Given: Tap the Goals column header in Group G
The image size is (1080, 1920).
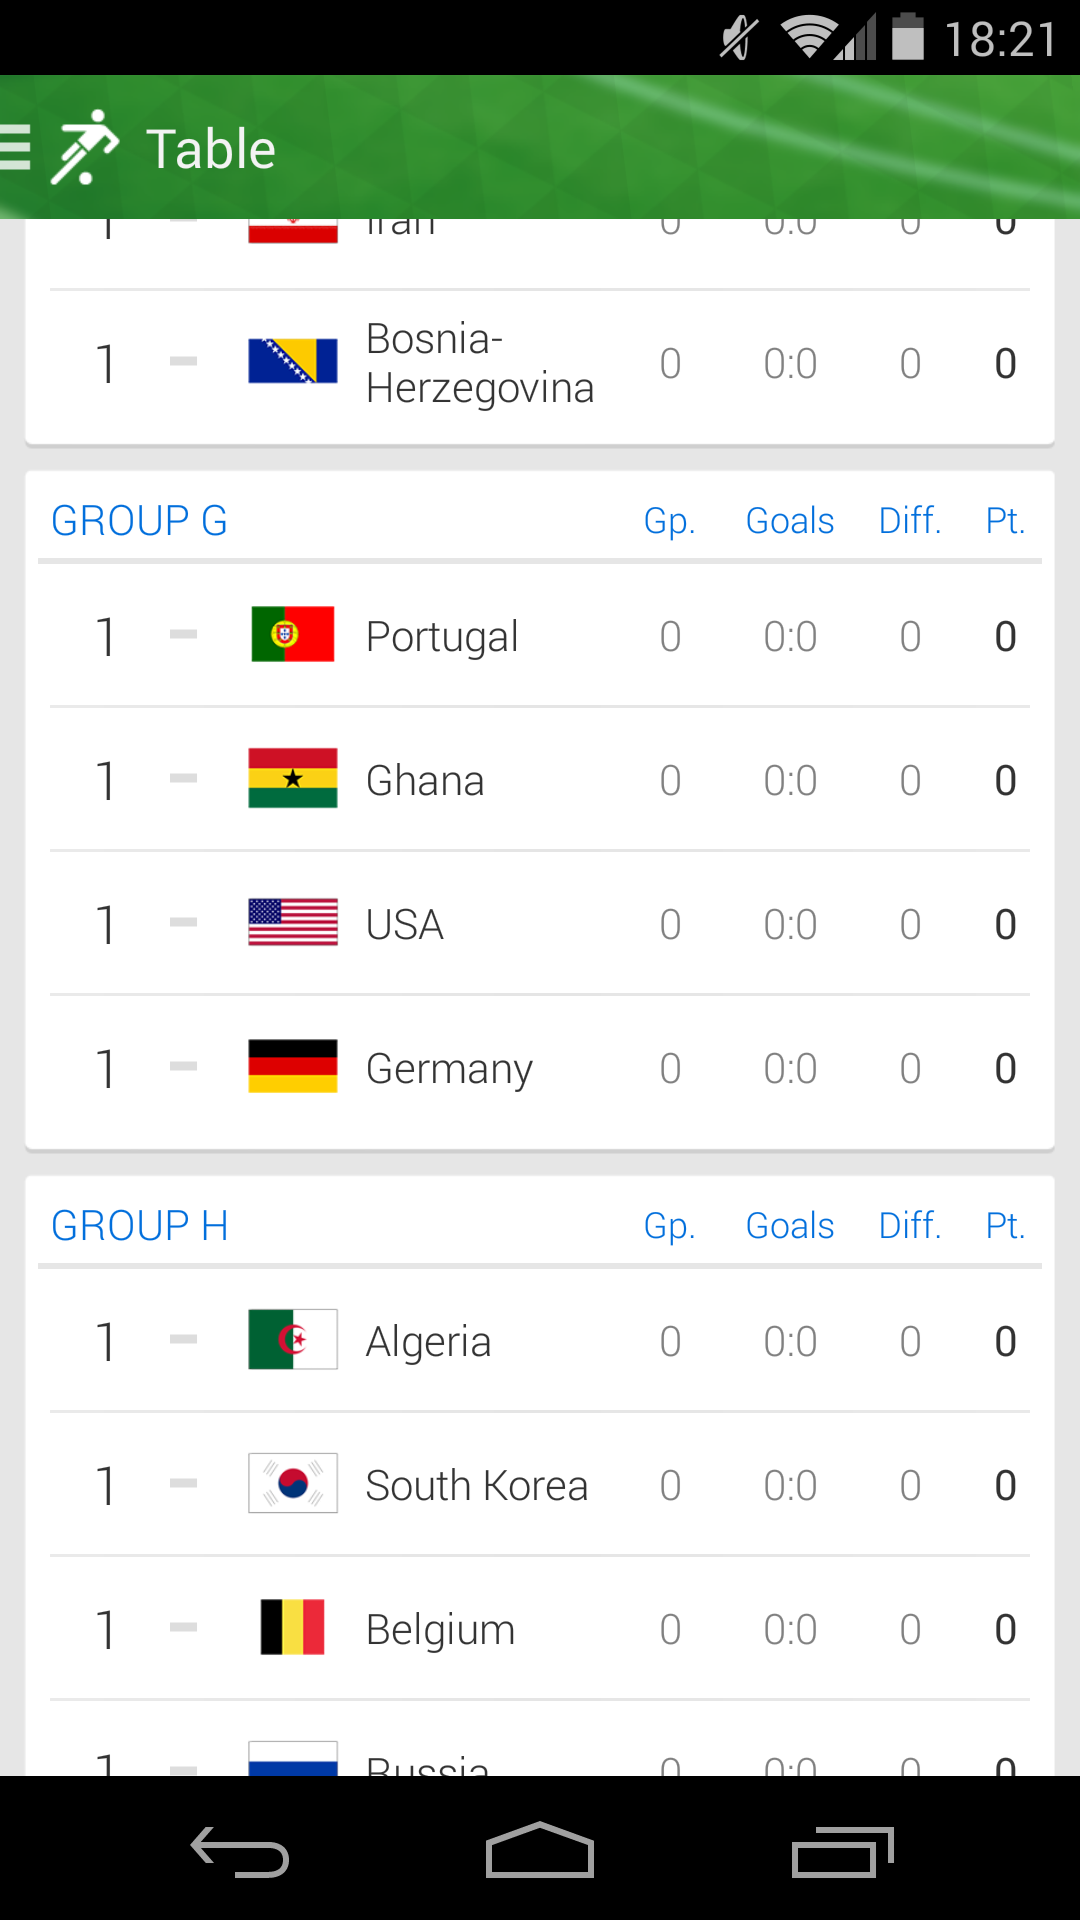Looking at the screenshot, I should pyautogui.click(x=790, y=521).
